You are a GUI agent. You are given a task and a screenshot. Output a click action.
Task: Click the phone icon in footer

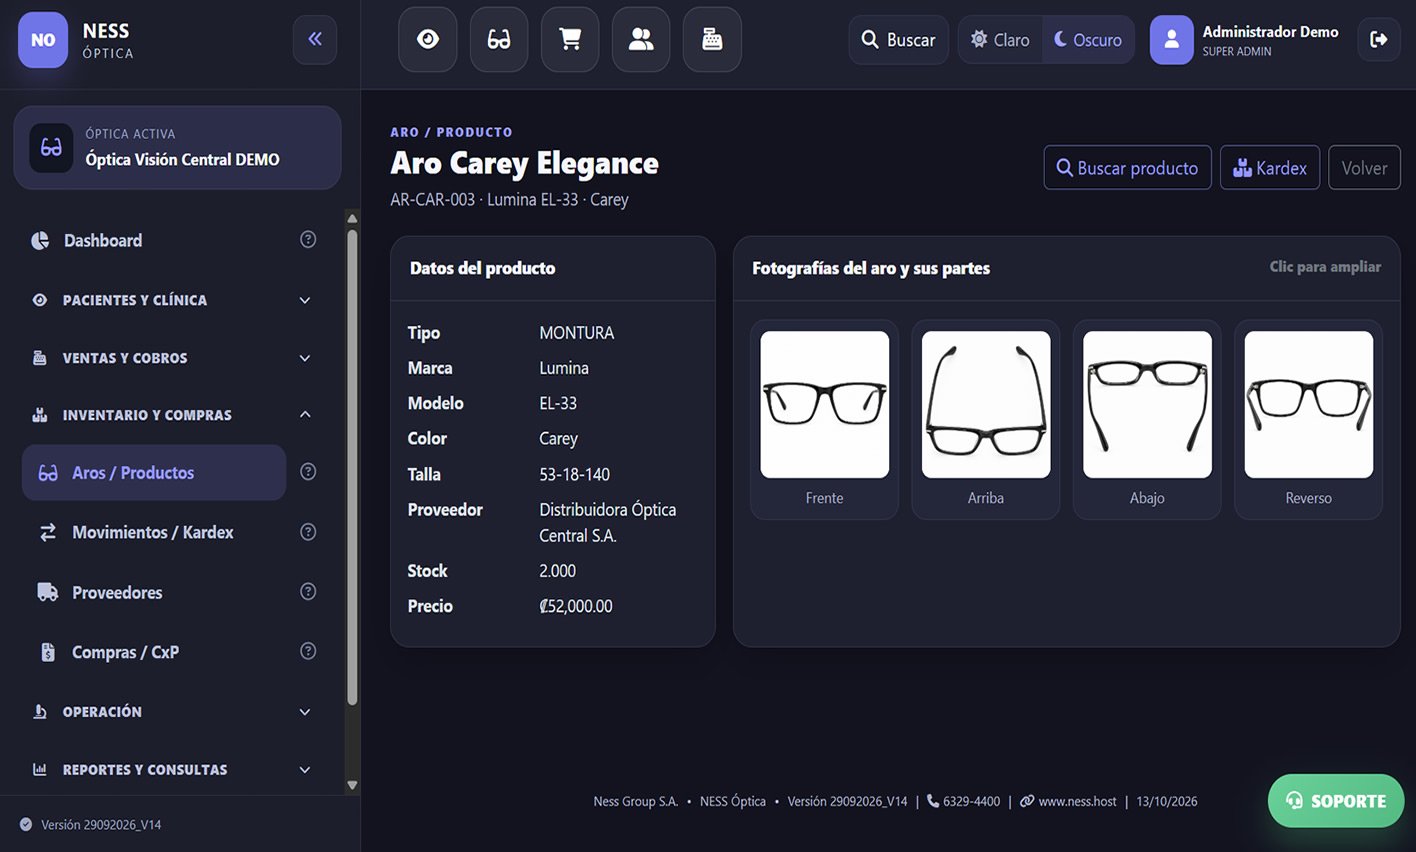(x=933, y=801)
